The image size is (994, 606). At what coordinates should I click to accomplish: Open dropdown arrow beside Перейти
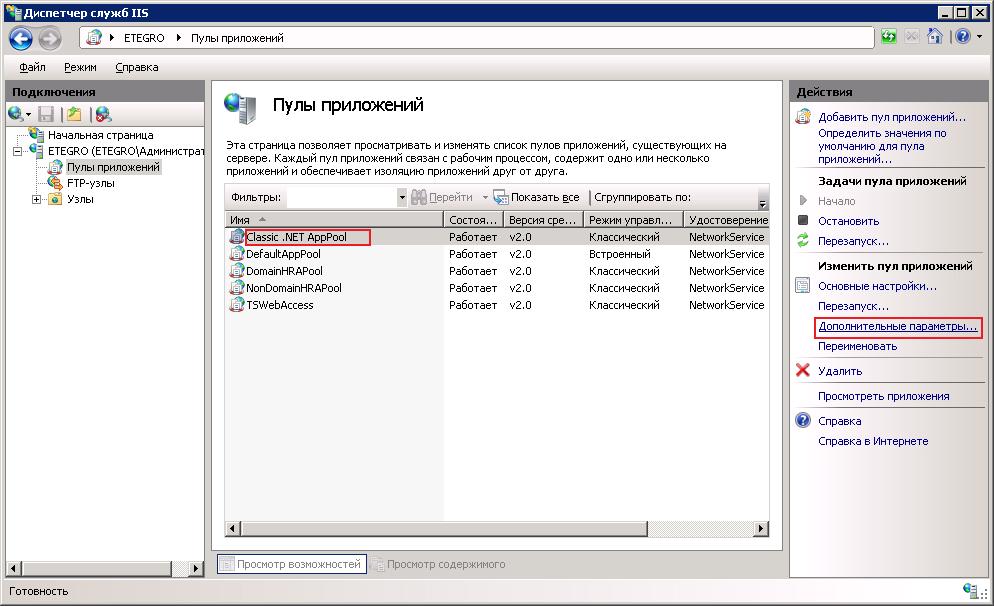485,198
